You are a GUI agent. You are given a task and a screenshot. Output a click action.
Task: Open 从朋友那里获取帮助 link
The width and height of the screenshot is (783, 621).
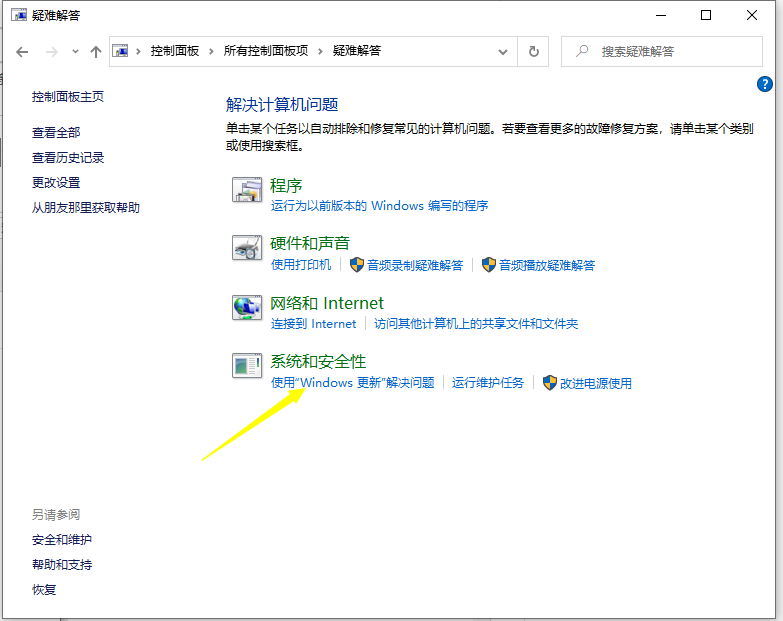point(86,208)
